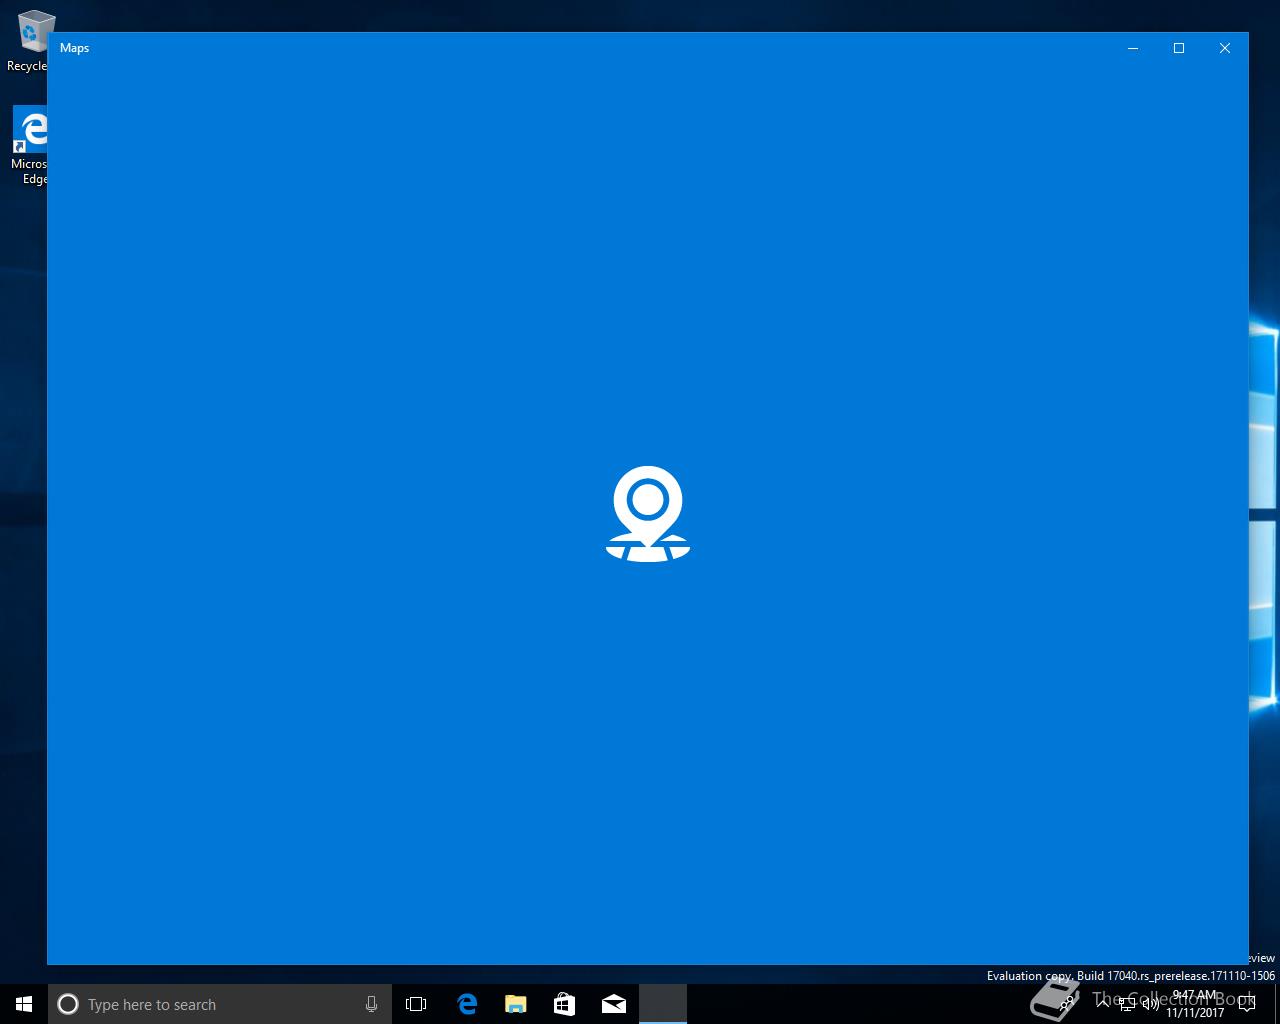Launch Microsoft Edge from the taskbar
This screenshot has width=1280, height=1024.
coord(466,1004)
